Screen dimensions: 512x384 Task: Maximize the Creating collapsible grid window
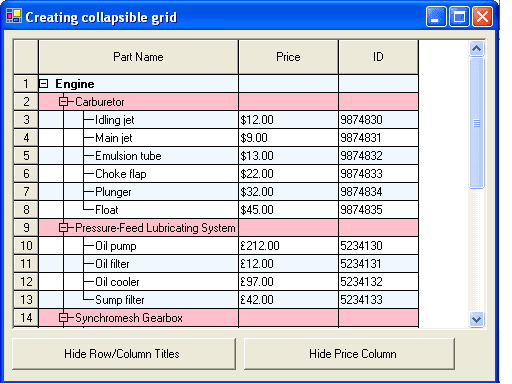[459, 16]
